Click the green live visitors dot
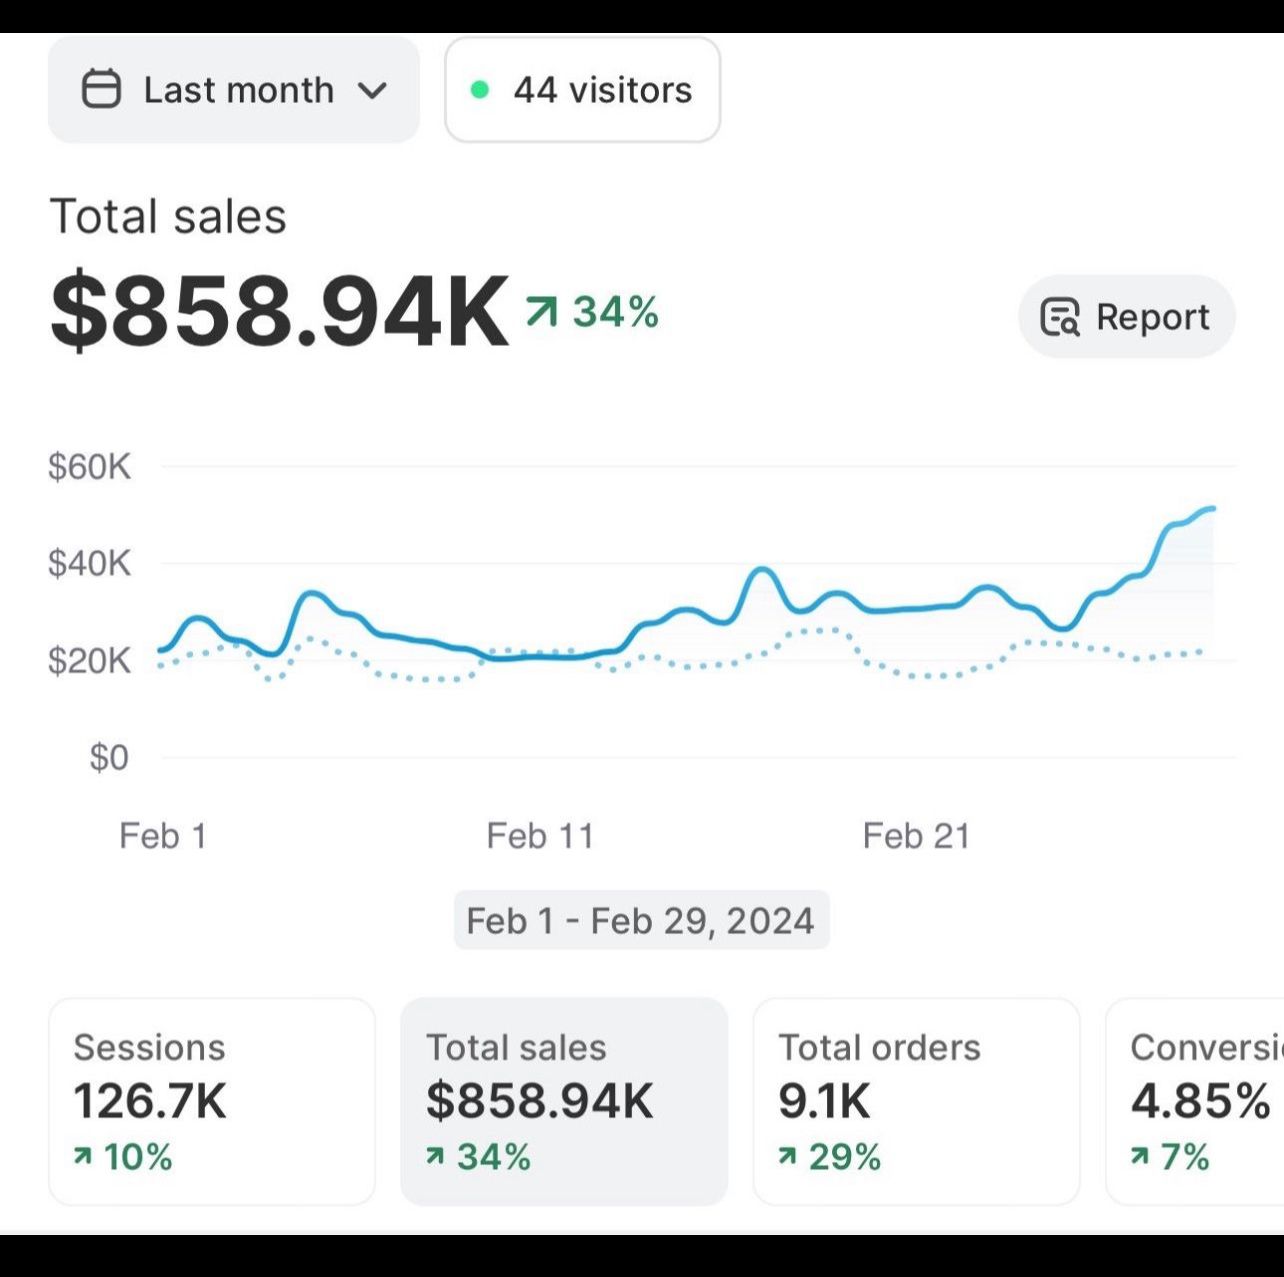1284x1277 pixels. (x=480, y=90)
